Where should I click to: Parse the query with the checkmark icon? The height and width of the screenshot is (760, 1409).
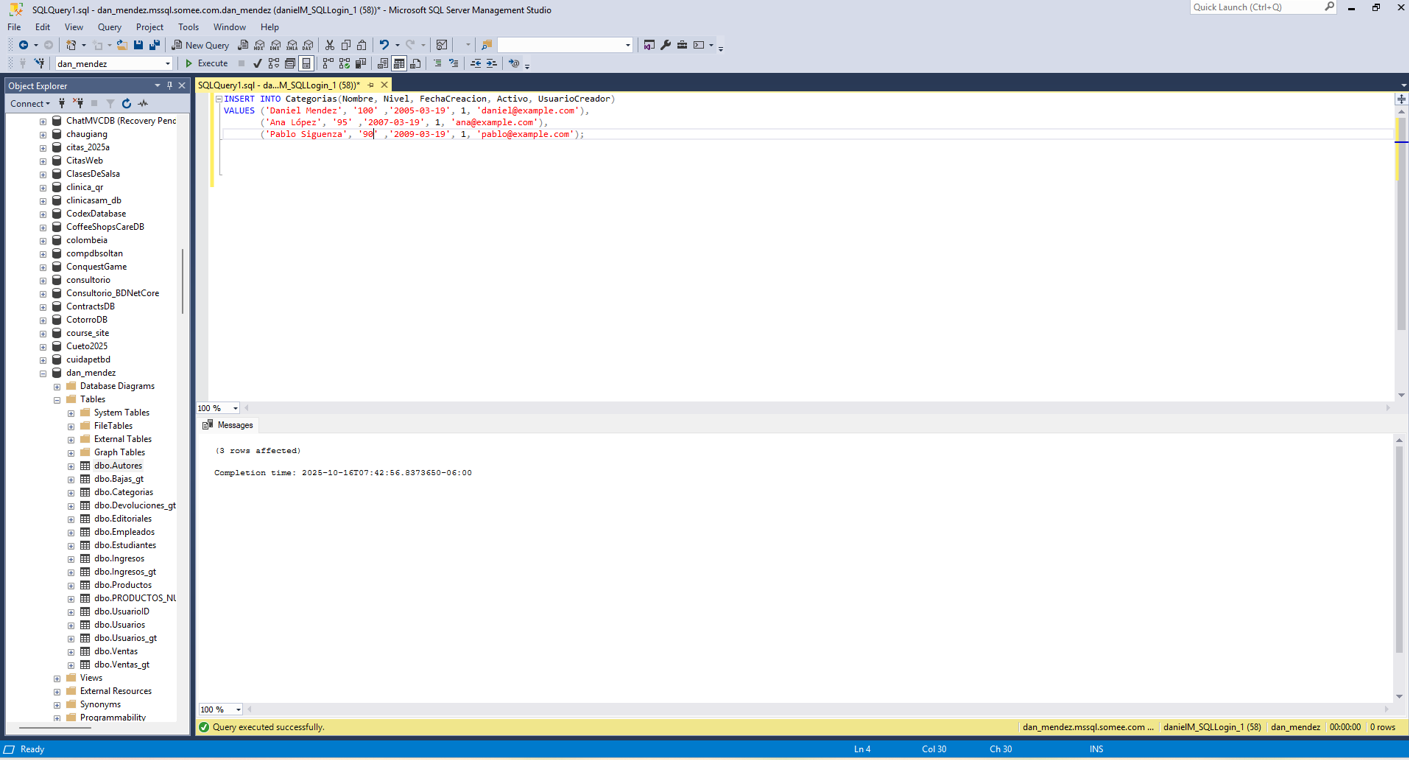tap(257, 63)
